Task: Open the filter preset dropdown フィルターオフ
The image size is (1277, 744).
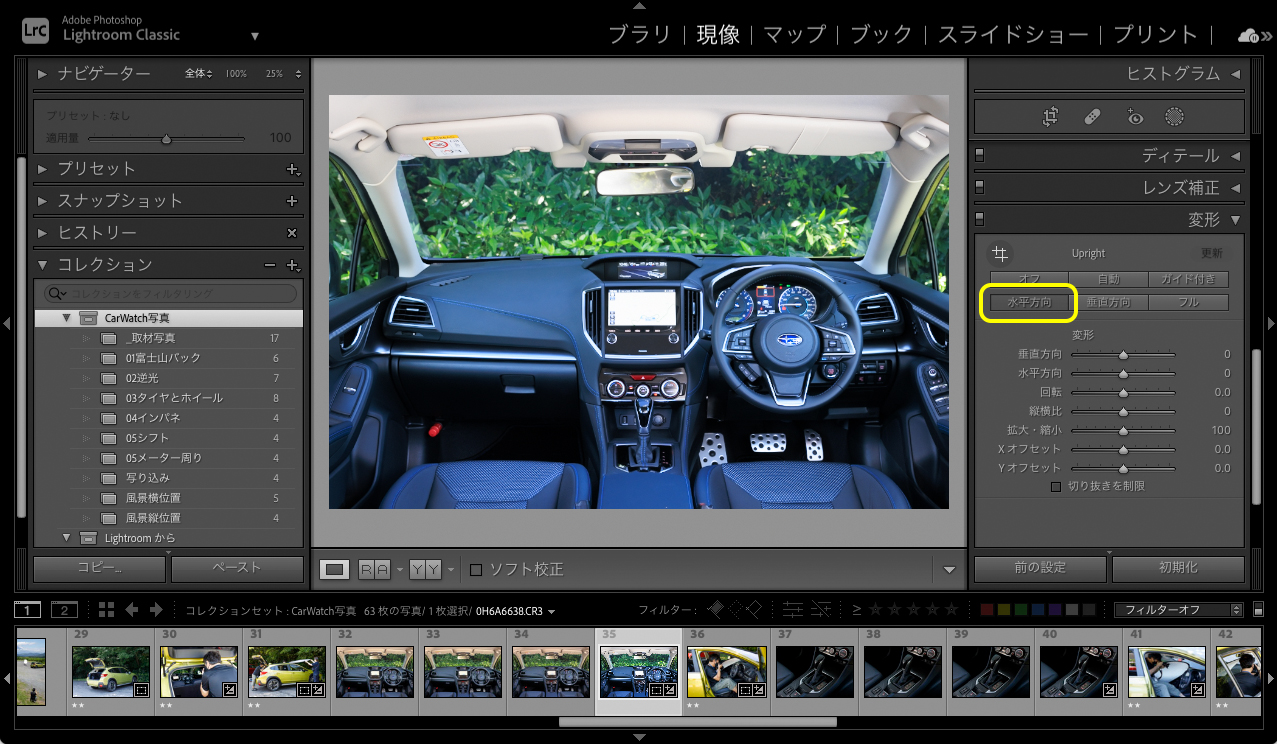Action: click(x=1179, y=610)
